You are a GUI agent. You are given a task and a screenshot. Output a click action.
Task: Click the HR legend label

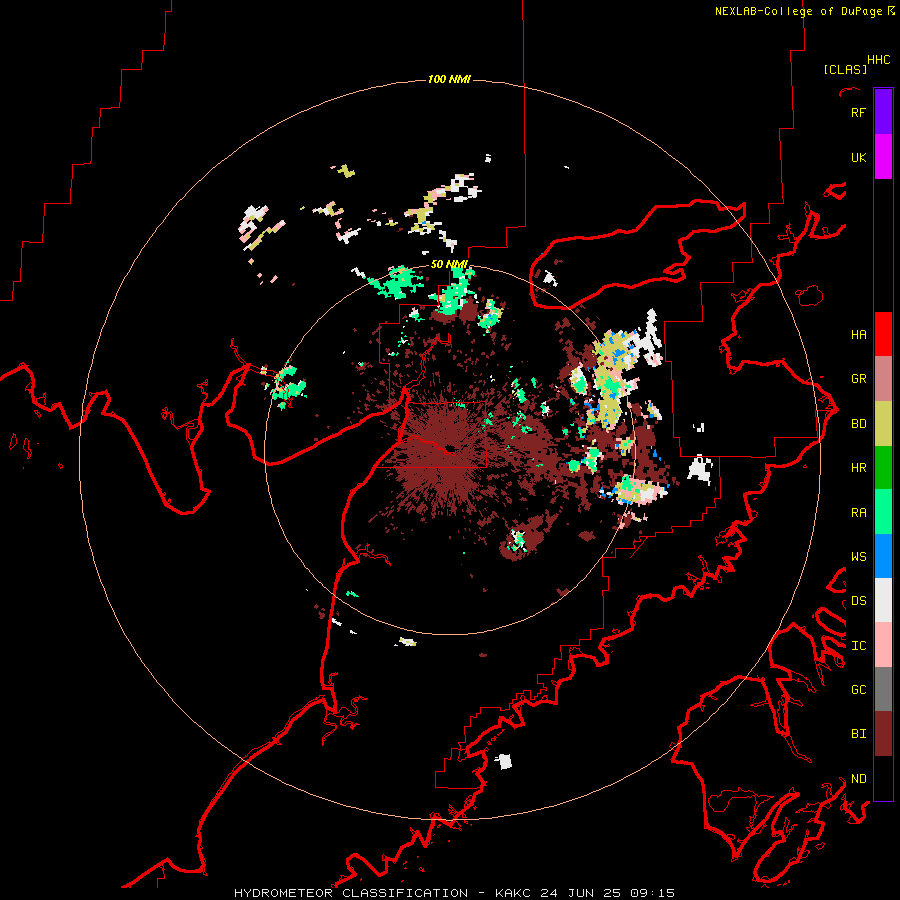pos(858,468)
